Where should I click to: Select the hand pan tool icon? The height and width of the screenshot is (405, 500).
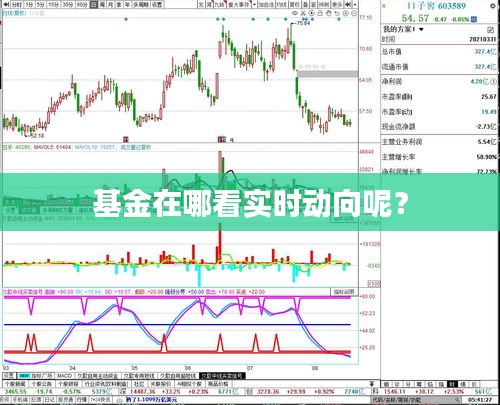pyautogui.click(x=329, y=13)
